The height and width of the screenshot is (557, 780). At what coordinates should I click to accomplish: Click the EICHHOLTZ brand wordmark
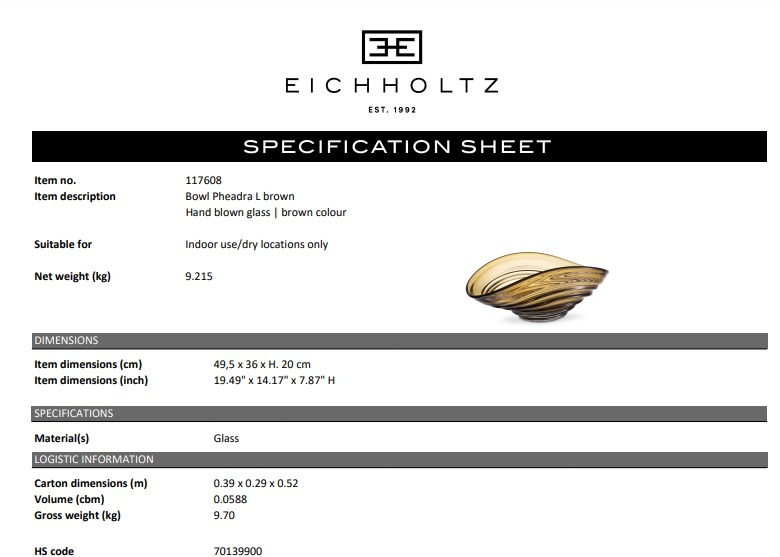pos(391,86)
